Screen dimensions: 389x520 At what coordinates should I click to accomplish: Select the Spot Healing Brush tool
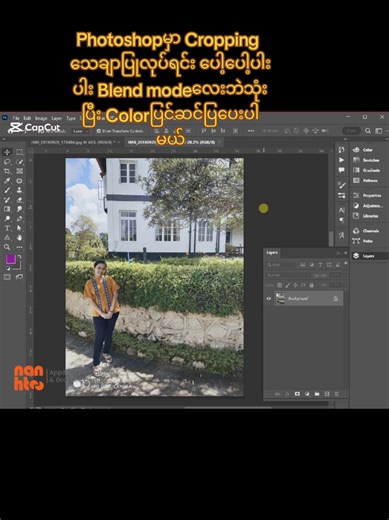point(19,181)
